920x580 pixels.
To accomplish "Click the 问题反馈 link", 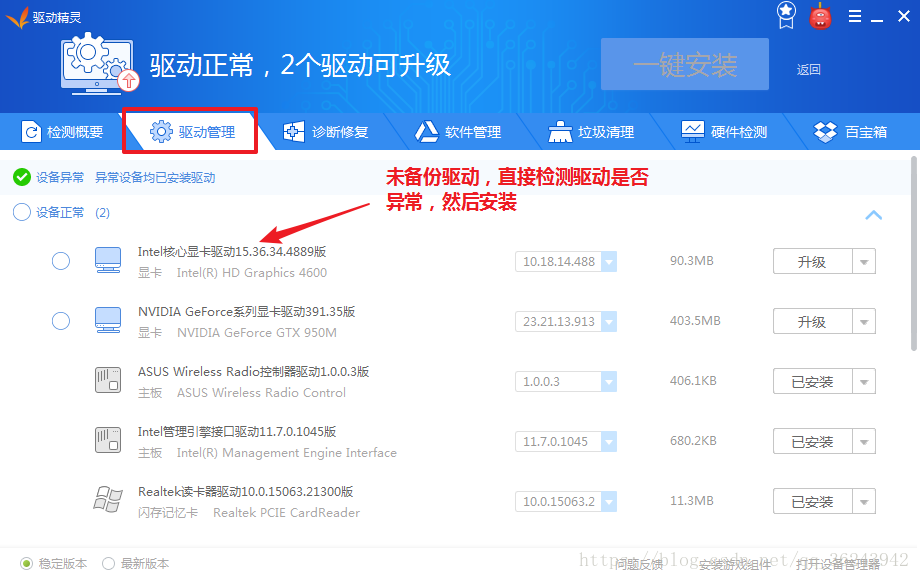I will (x=638, y=564).
